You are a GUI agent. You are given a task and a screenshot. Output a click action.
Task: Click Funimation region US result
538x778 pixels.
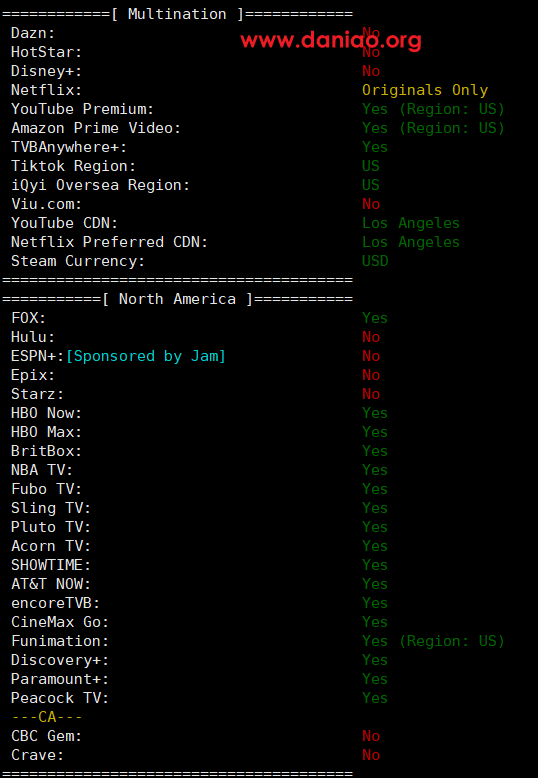click(x=433, y=641)
